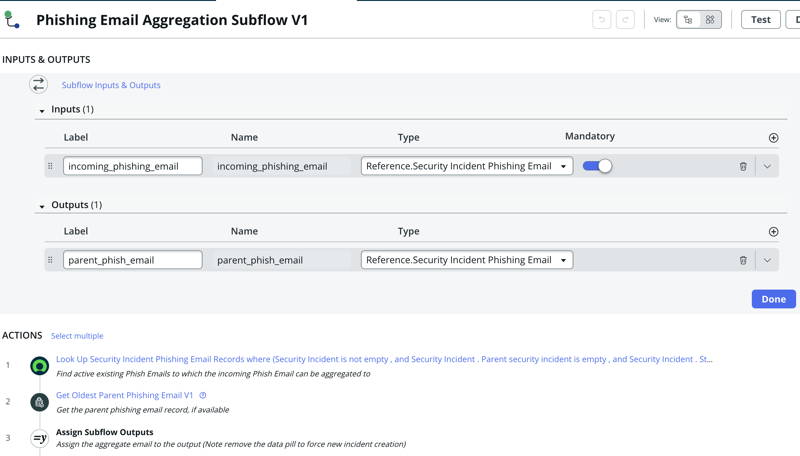Click the Done button
The image size is (800, 456).
tap(773, 299)
